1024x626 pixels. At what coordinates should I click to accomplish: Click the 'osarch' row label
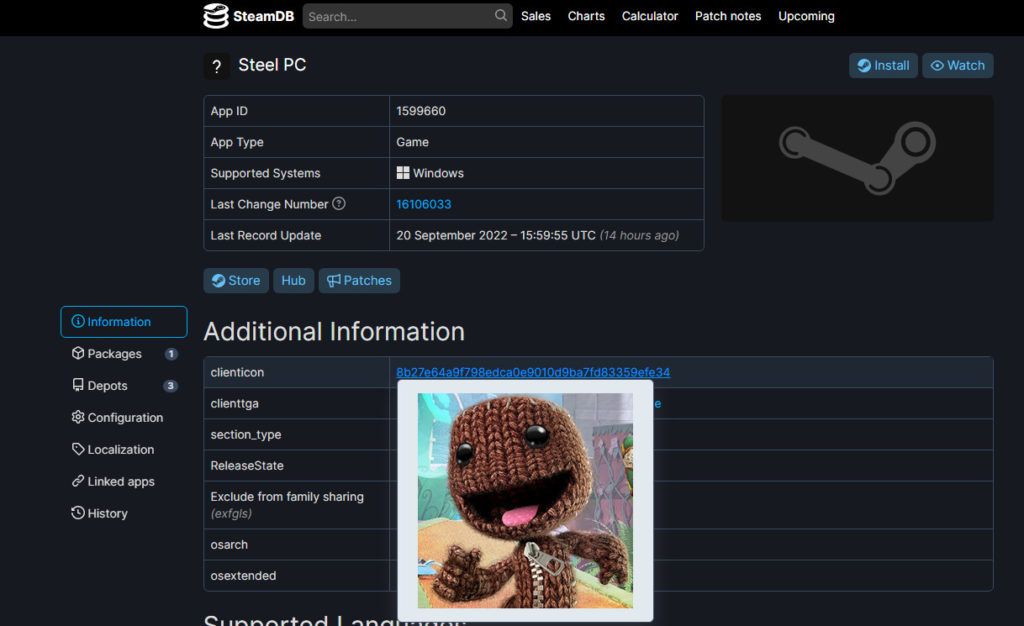(229, 544)
